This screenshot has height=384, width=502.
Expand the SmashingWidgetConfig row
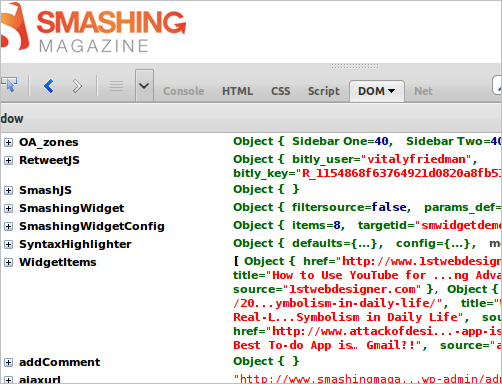(x=8, y=227)
